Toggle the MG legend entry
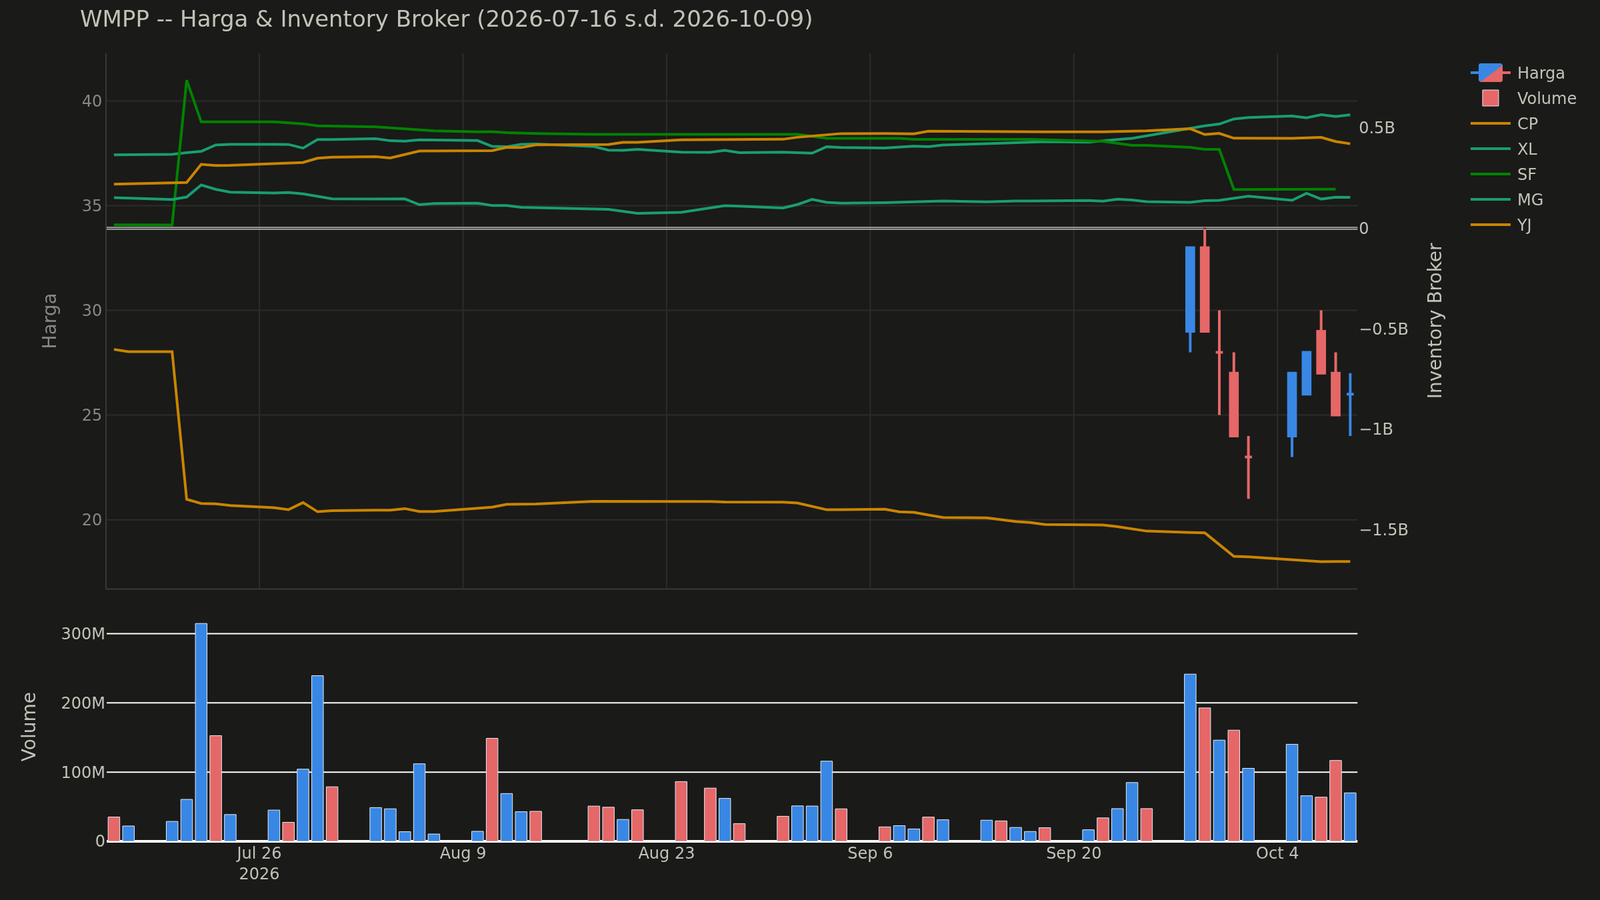The image size is (1600, 900). point(1507,200)
